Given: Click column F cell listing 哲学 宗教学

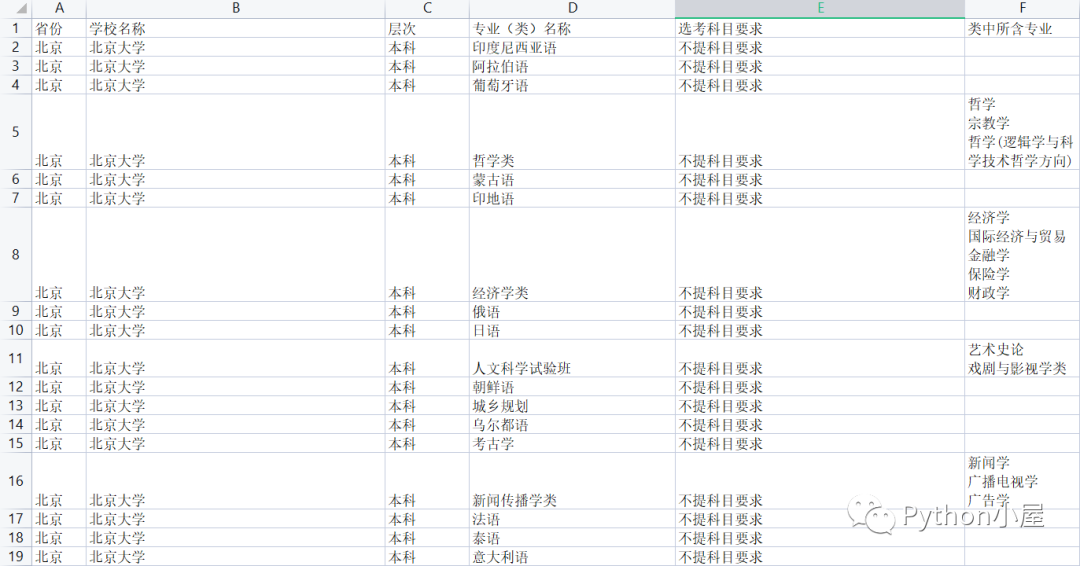Looking at the screenshot, I should (x=1022, y=132).
